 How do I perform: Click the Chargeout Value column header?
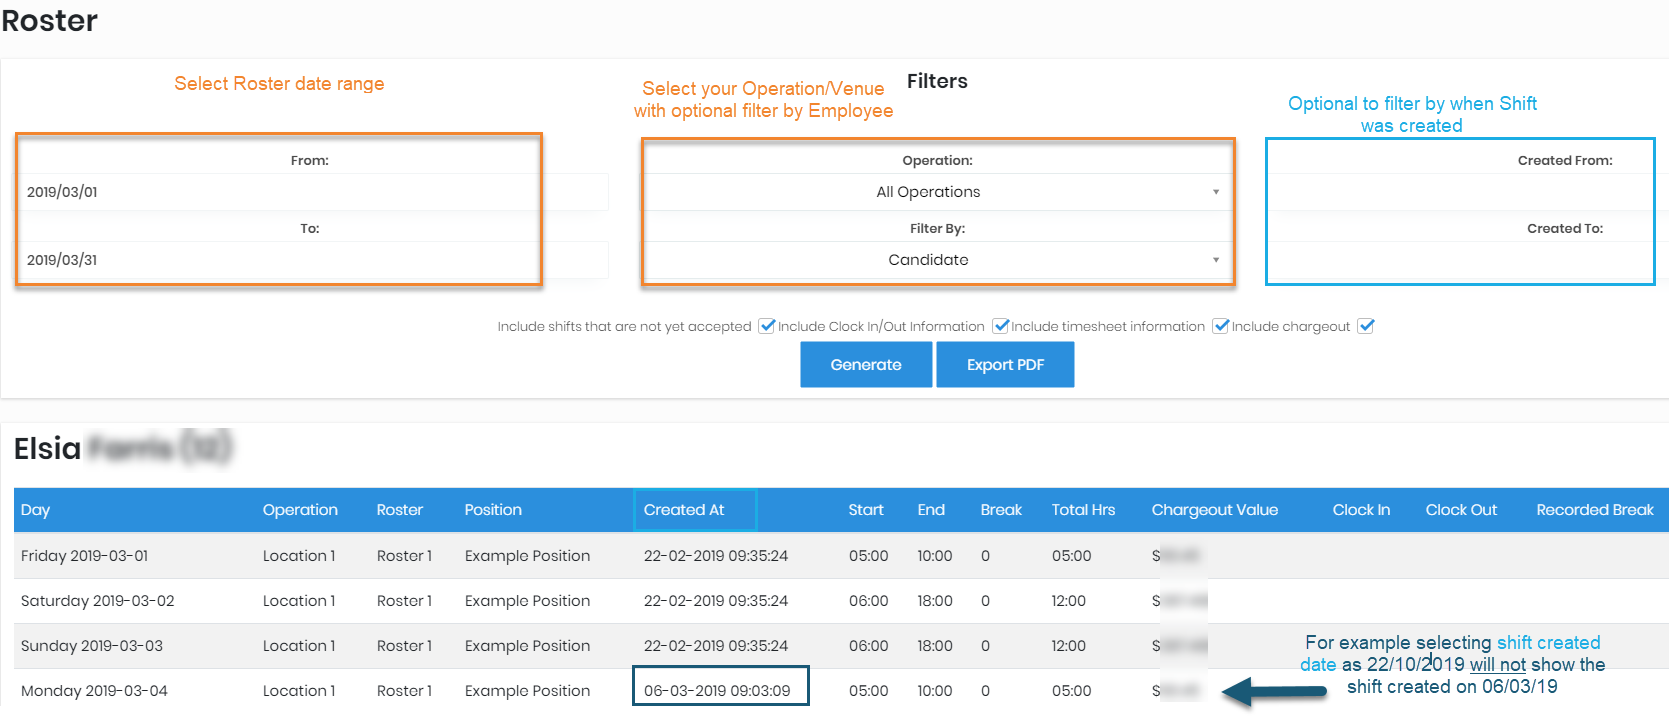coord(1214,510)
